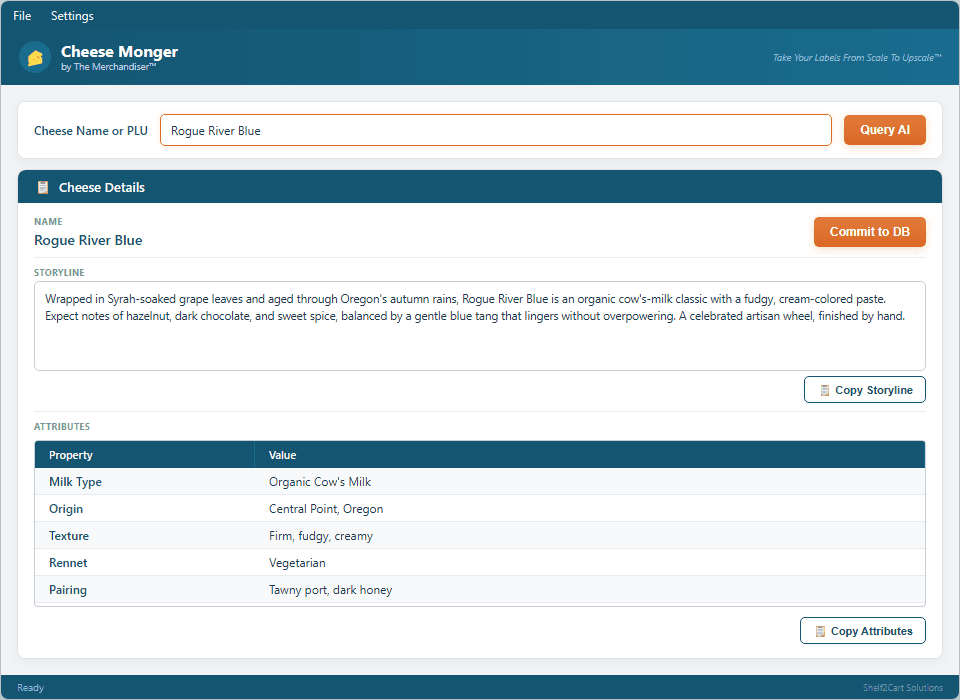
Task: Click the Cheese Monger cheese logo icon
Action: click(x=35, y=58)
